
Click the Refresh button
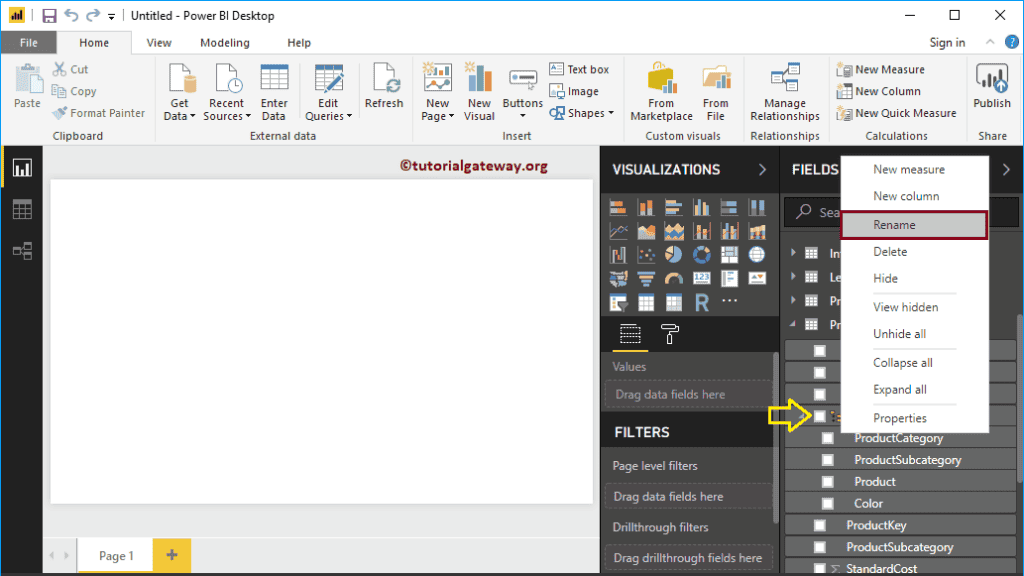(x=384, y=86)
